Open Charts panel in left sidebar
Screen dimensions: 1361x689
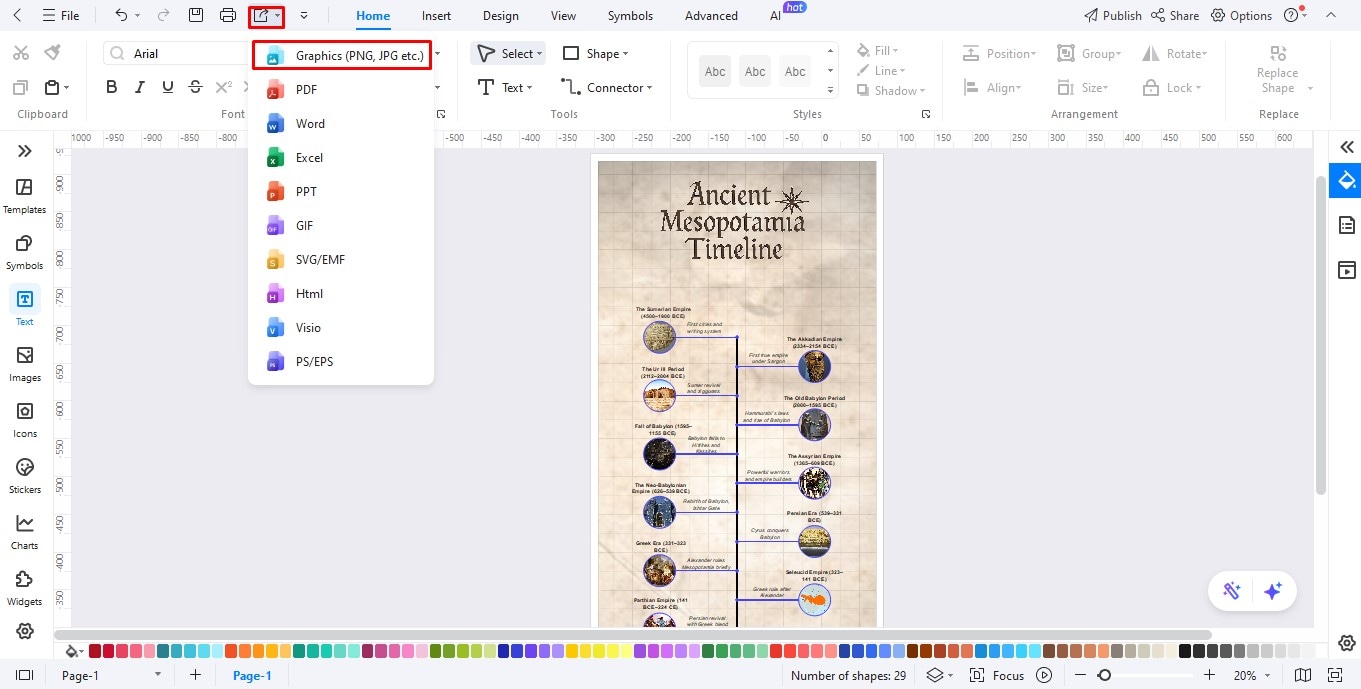pos(25,532)
